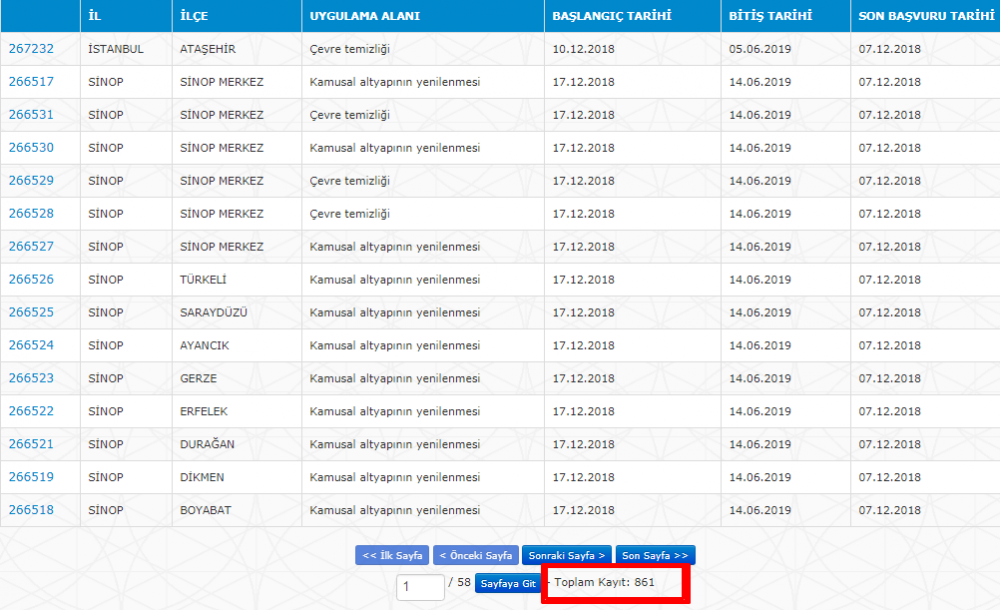Click end date 05.06.2019
Screen dimensions: 1000x610
(x=760, y=49)
